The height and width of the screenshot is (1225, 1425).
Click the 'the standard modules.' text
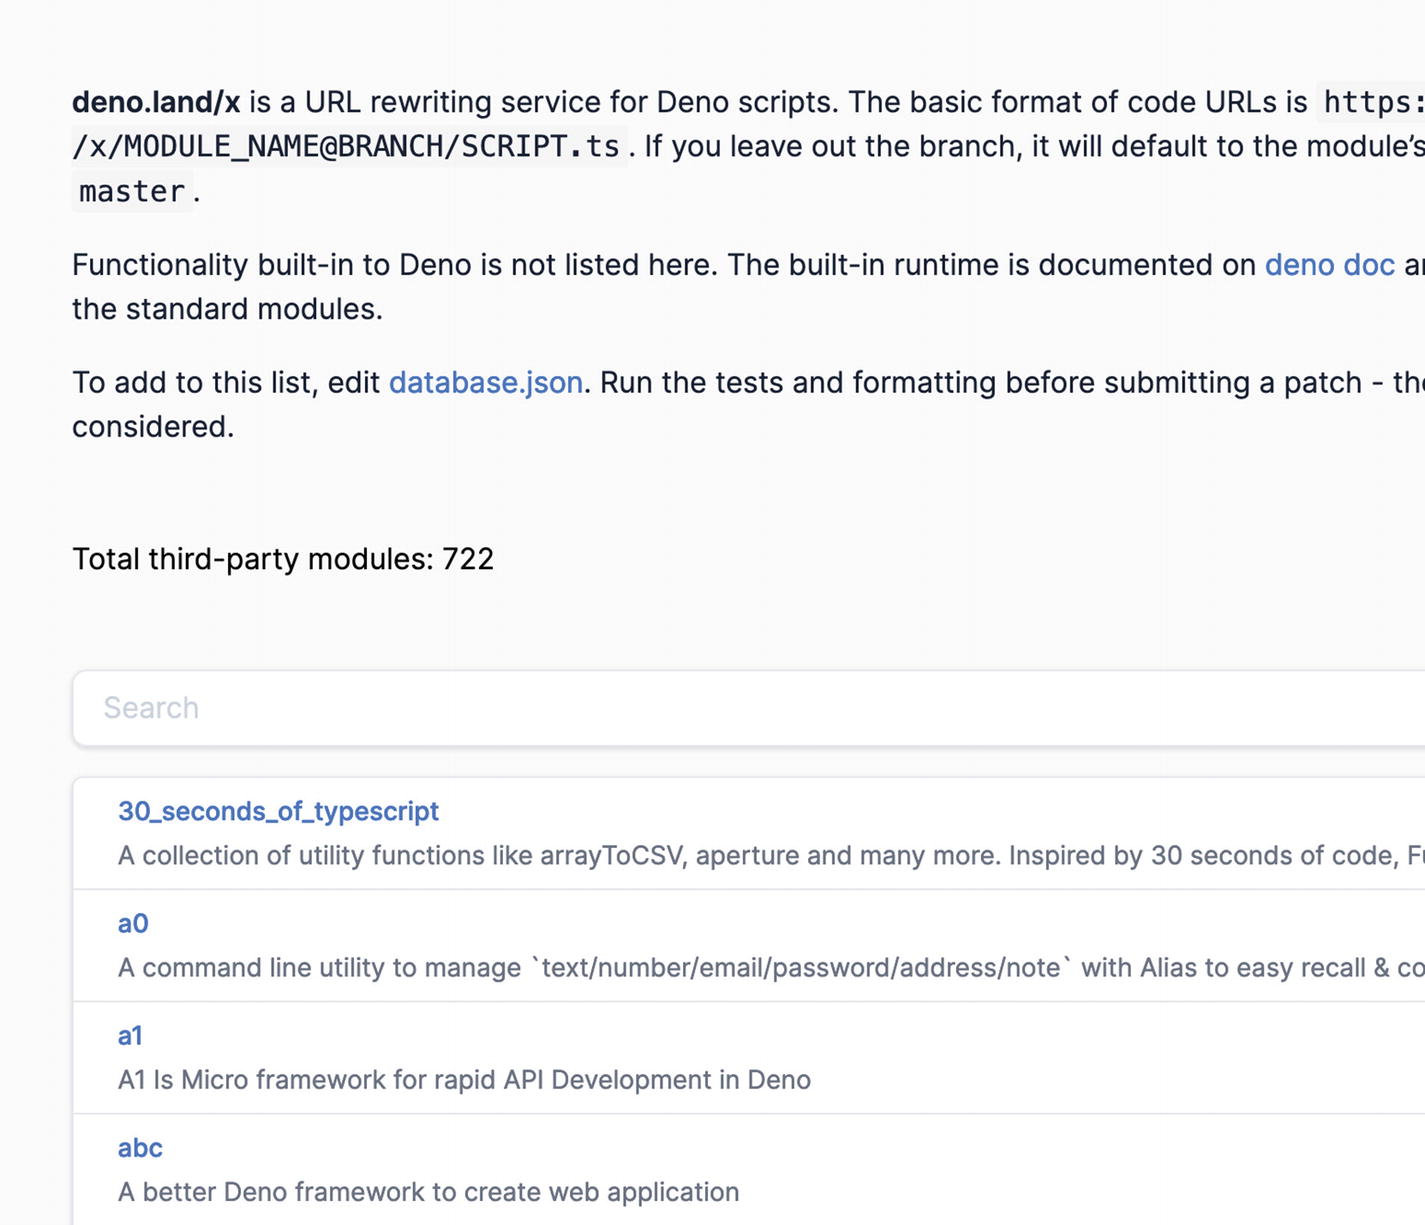point(227,309)
